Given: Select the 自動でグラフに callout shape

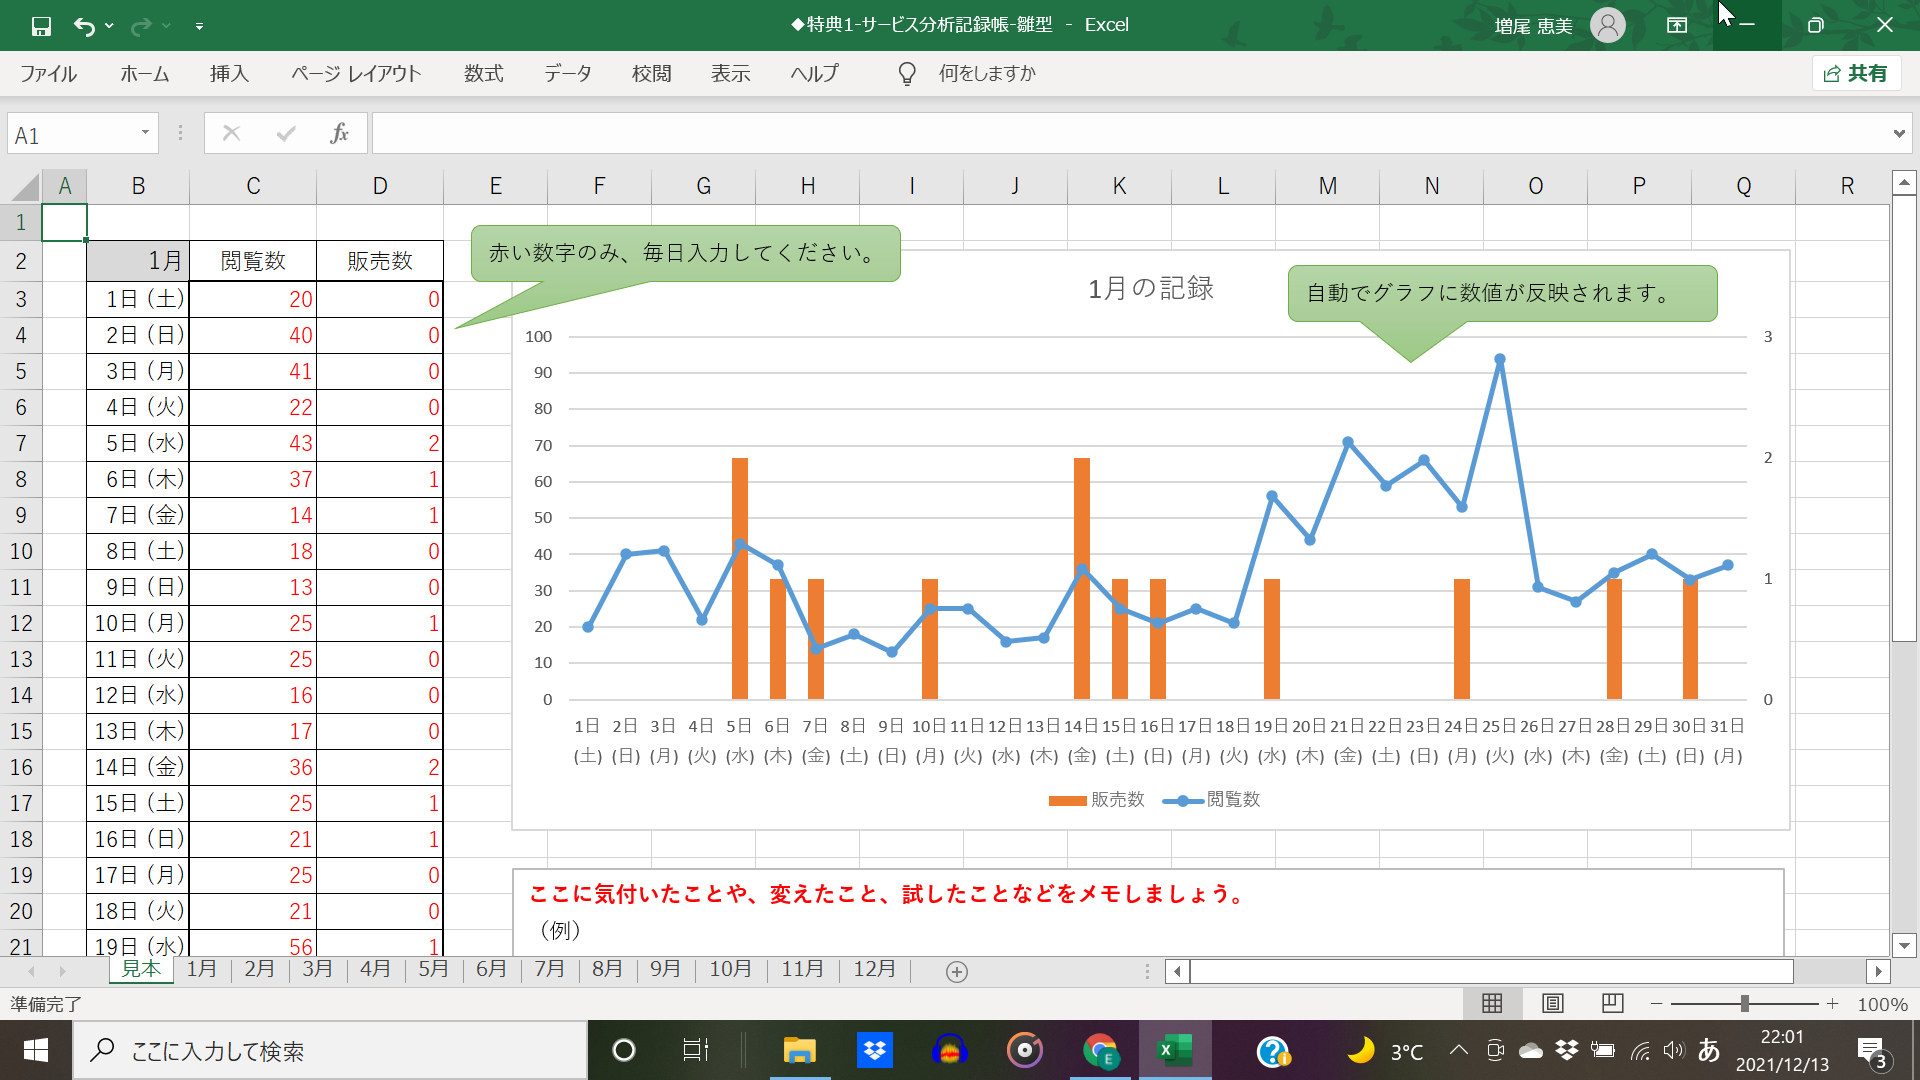Looking at the screenshot, I should (x=1502, y=293).
